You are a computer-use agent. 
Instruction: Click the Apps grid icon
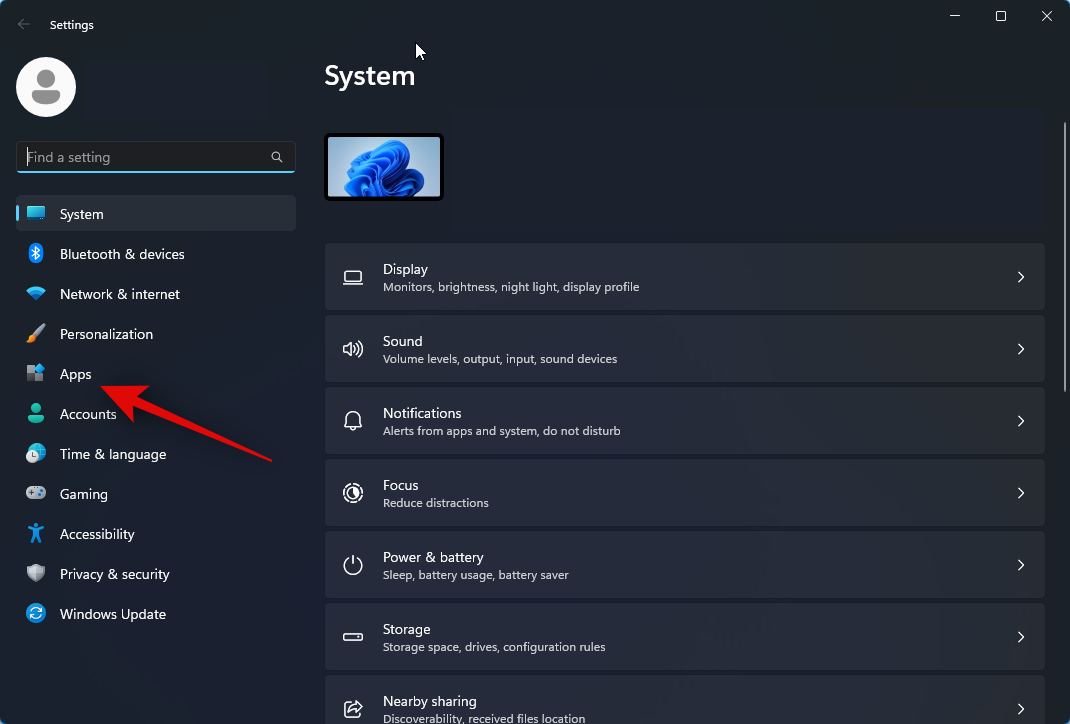35,373
